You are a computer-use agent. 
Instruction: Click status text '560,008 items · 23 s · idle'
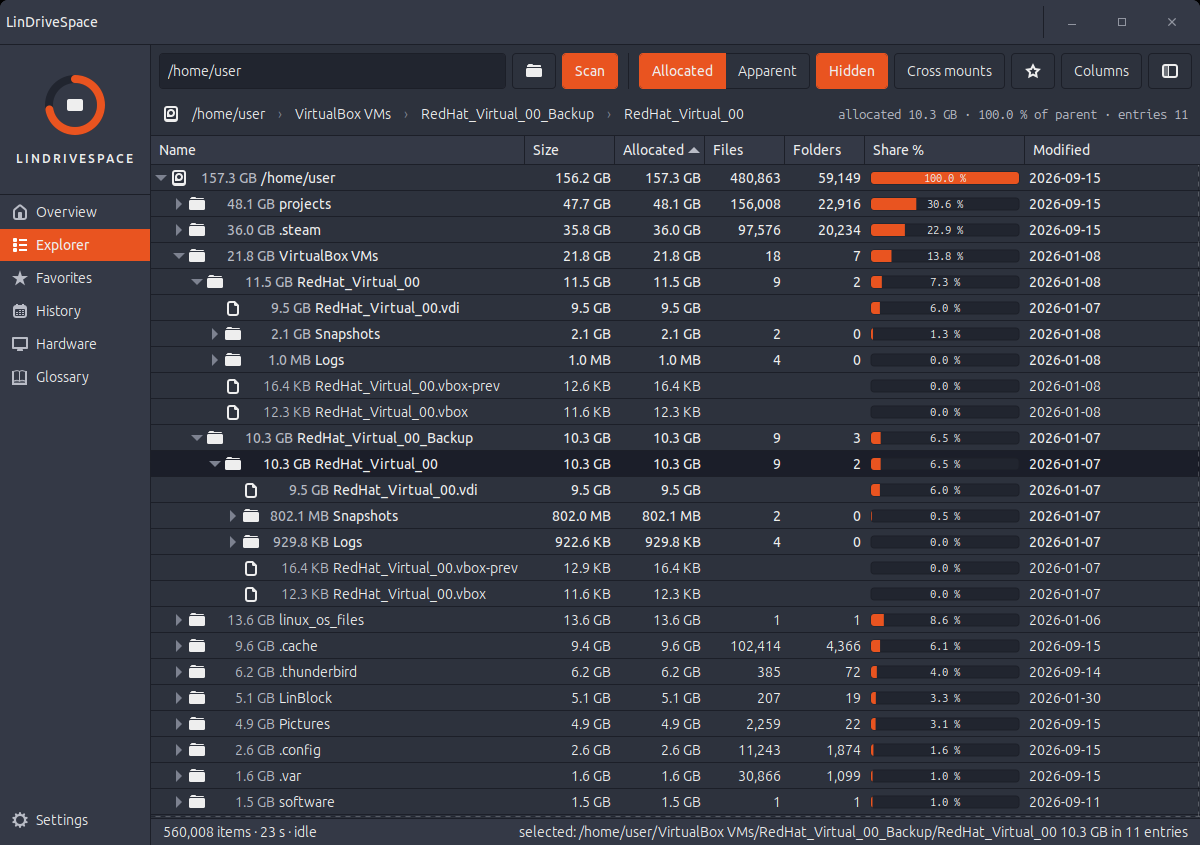point(239,832)
